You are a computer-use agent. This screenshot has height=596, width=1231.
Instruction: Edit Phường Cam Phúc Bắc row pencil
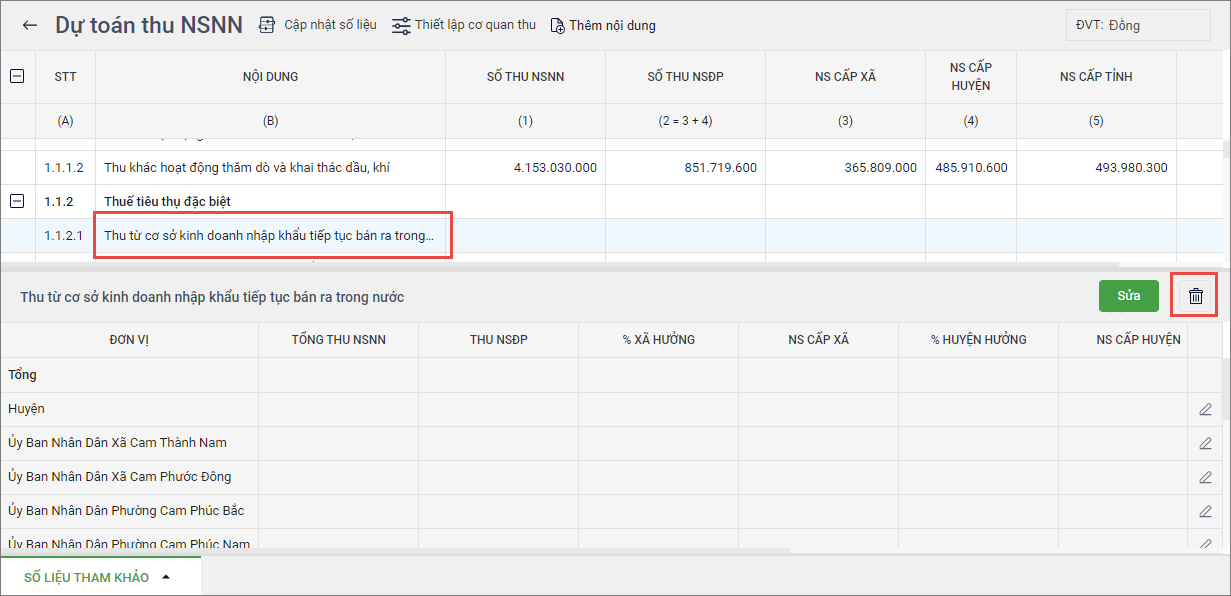coord(1205,511)
